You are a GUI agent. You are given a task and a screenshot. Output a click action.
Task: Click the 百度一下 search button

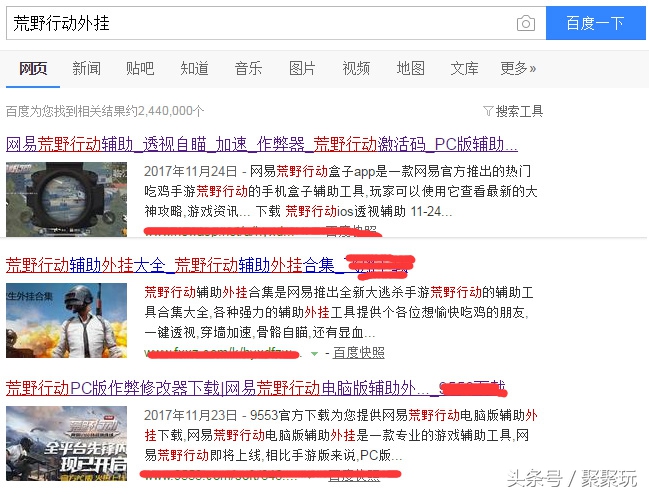596,23
